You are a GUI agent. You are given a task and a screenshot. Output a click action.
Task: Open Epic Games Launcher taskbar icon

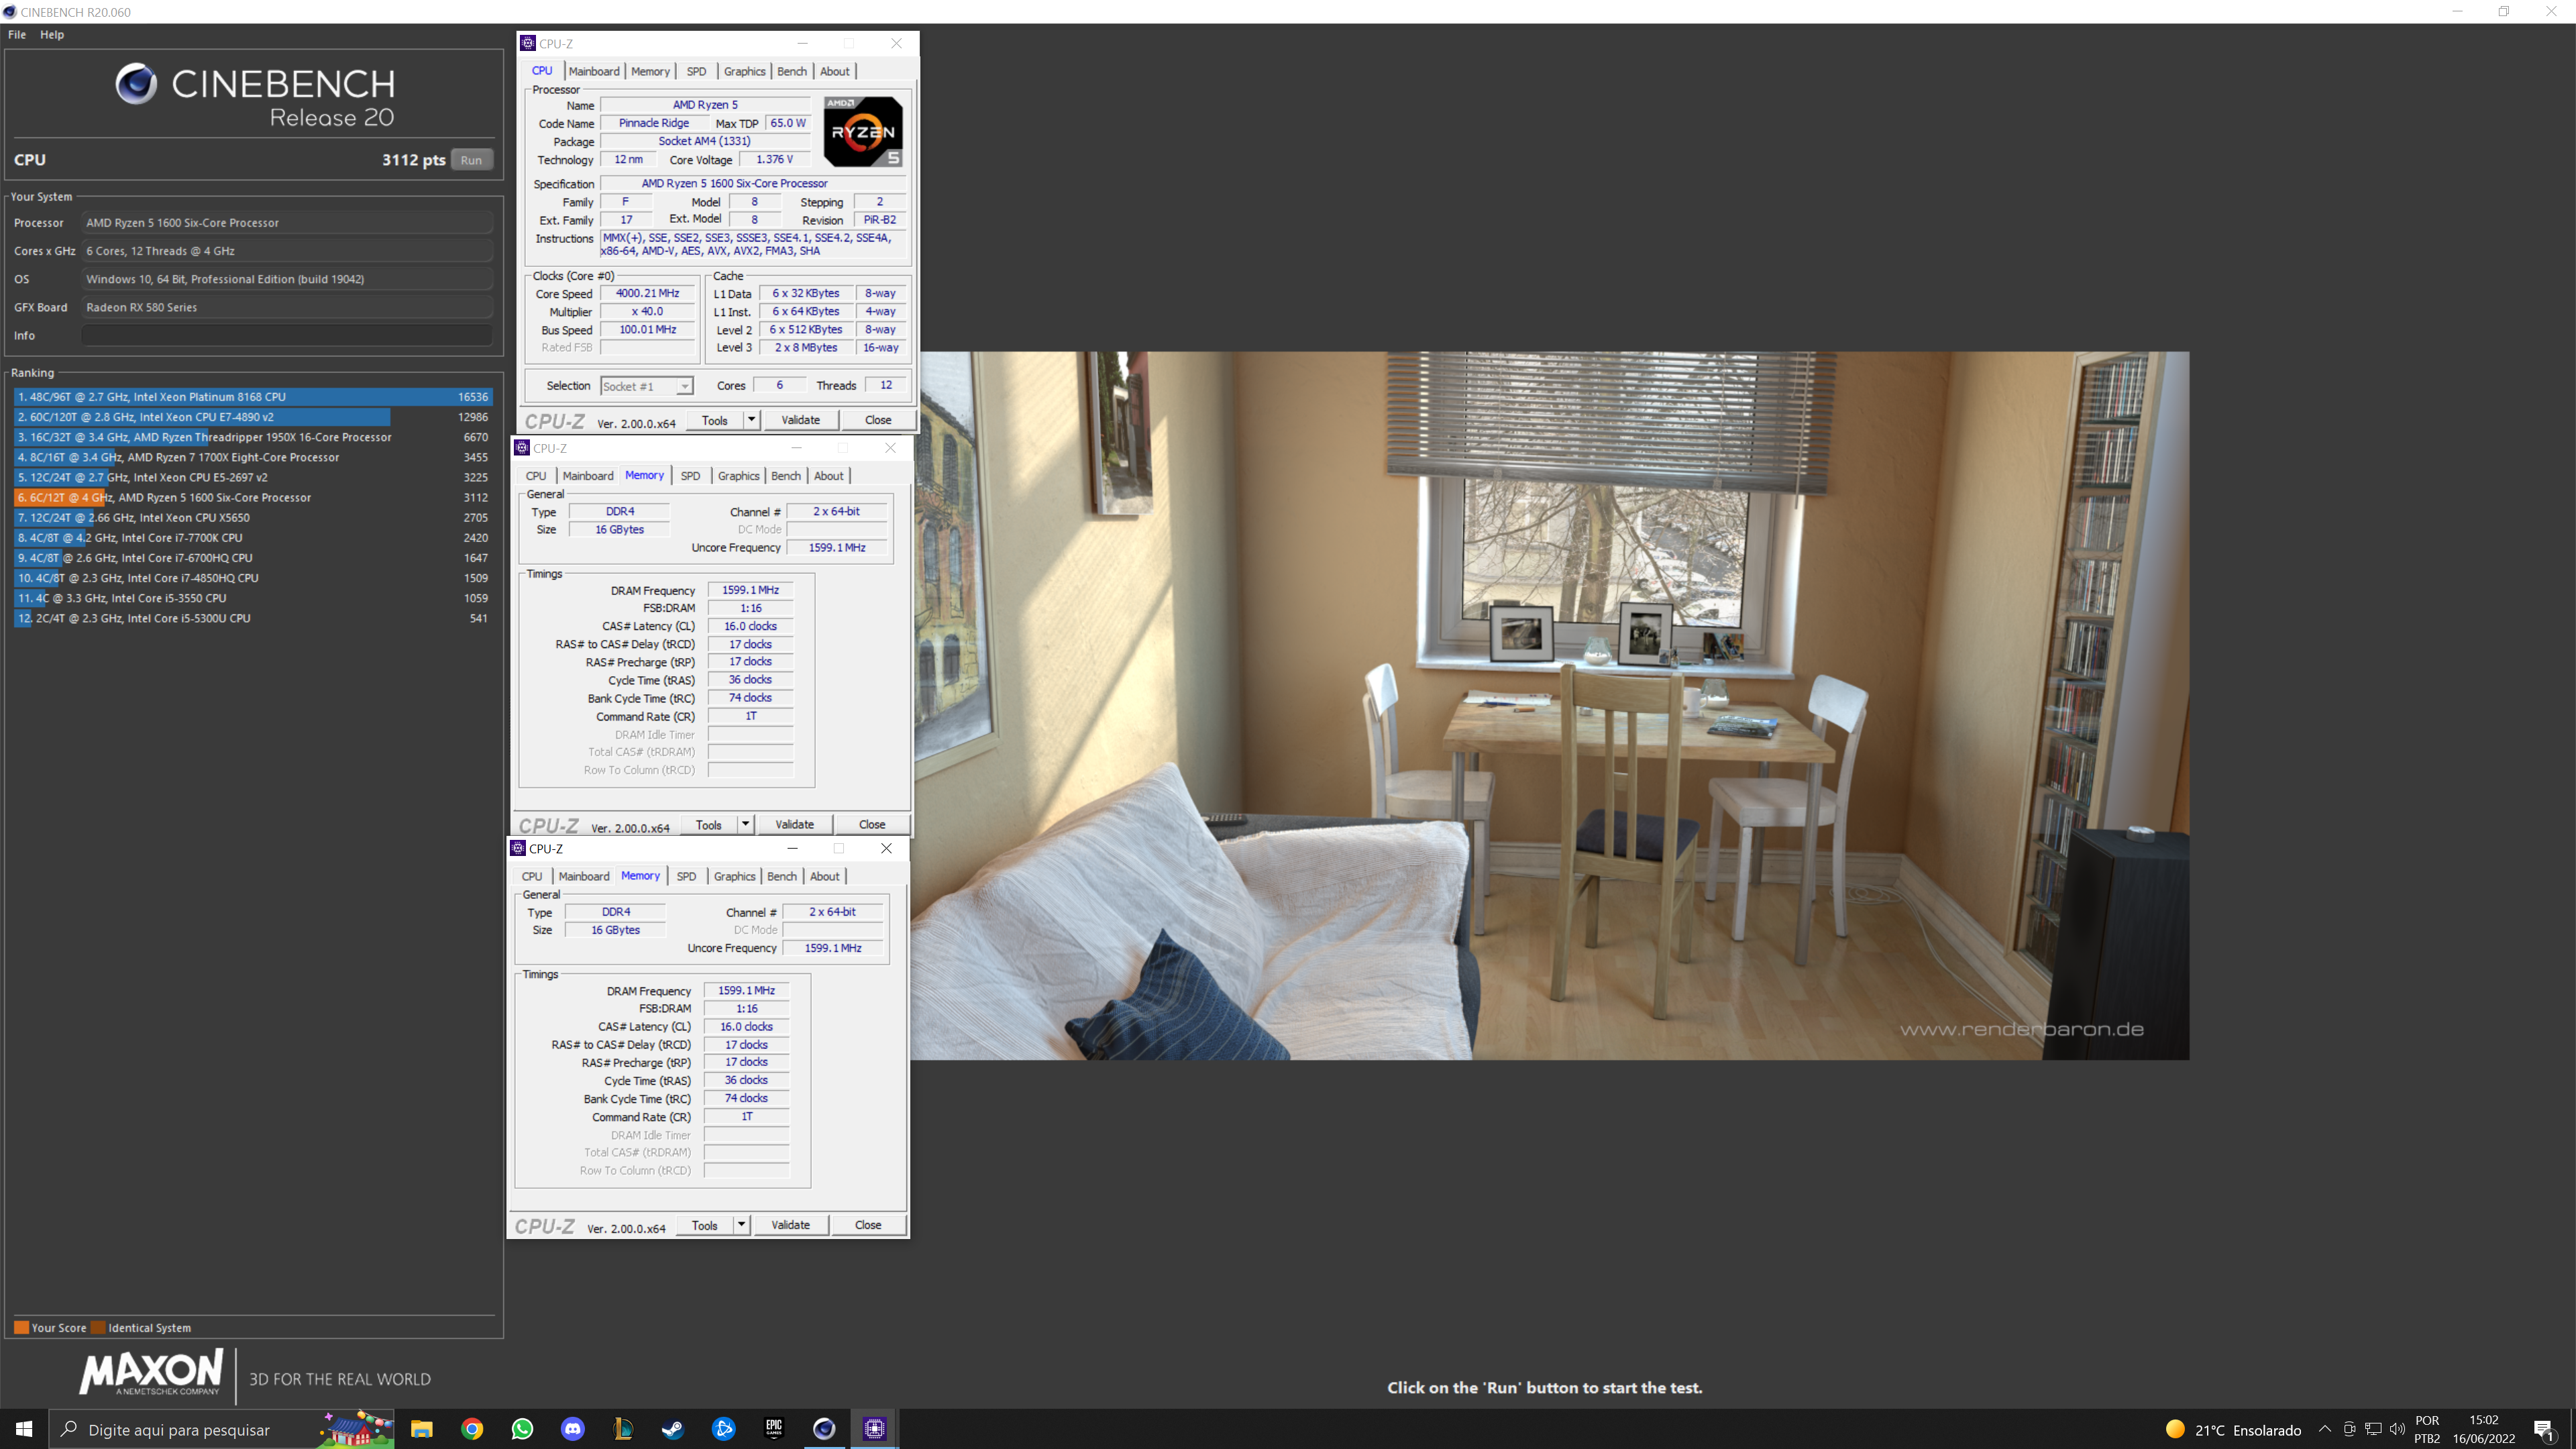773,1429
